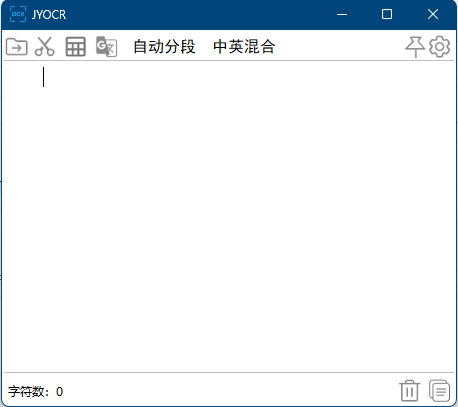The height and width of the screenshot is (407, 458).
Task: Click inside the empty OCR text area
Action: coord(229,217)
